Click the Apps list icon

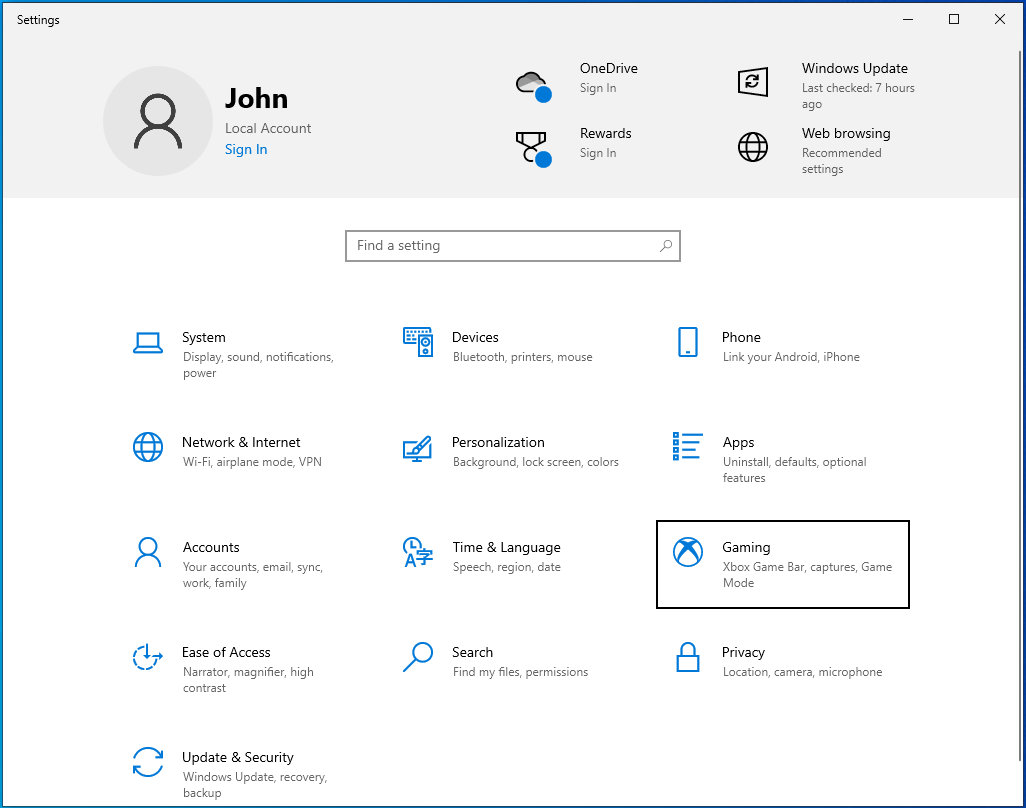[x=688, y=447]
